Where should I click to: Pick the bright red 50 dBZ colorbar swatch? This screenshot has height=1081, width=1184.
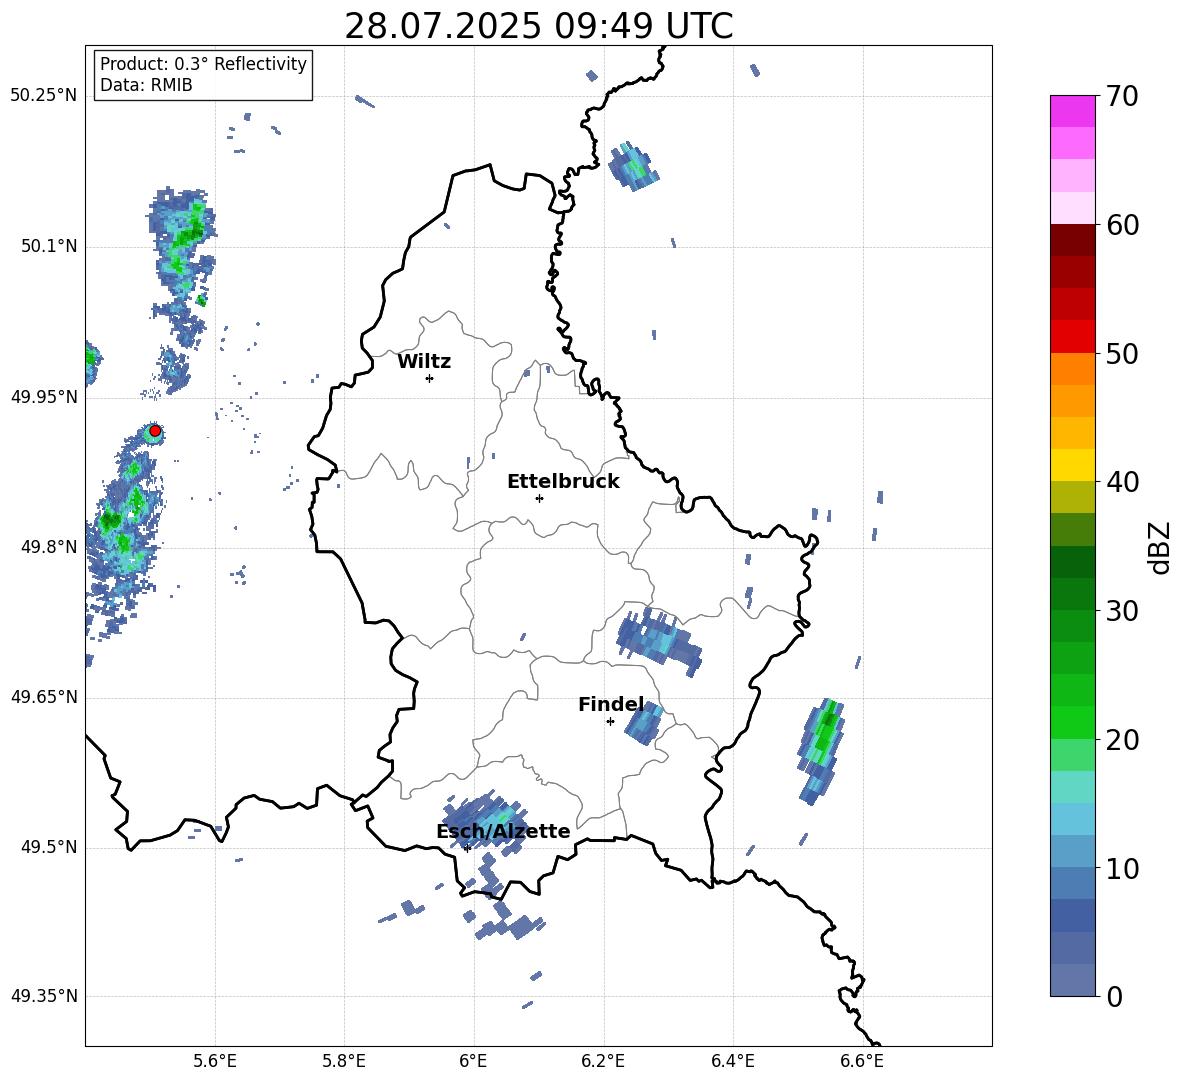(1072, 337)
